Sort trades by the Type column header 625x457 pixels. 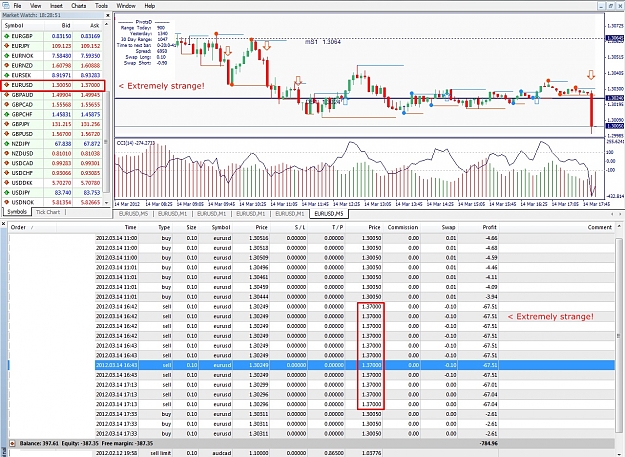(164, 228)
